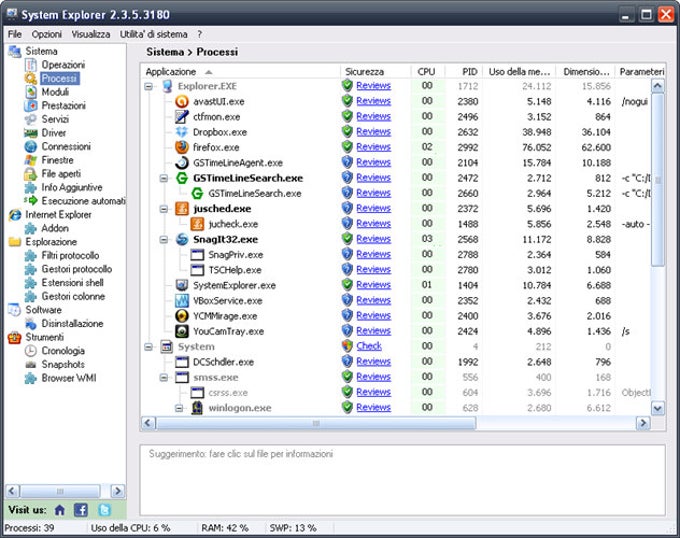Collapse the jusched.exe tree node
This screenshot has width=680, height=538.
tap(163, 209)
